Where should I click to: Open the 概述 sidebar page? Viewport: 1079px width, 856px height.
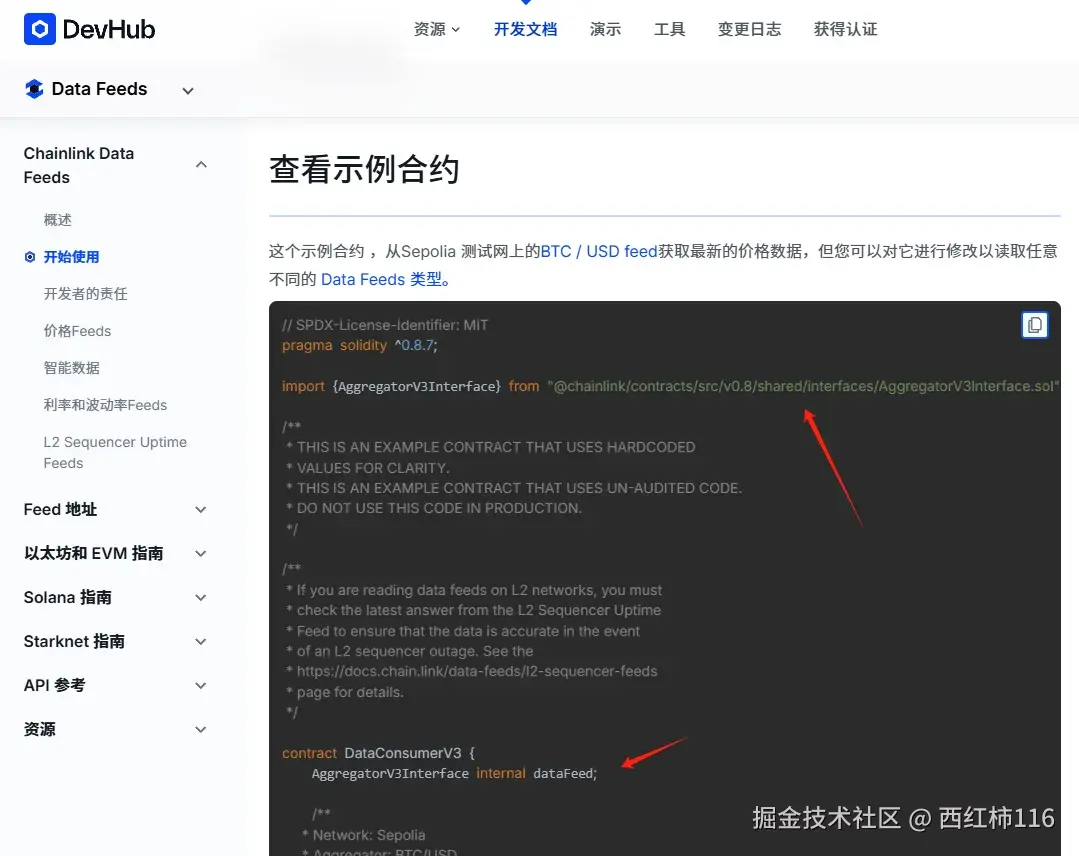click(58, 220)
